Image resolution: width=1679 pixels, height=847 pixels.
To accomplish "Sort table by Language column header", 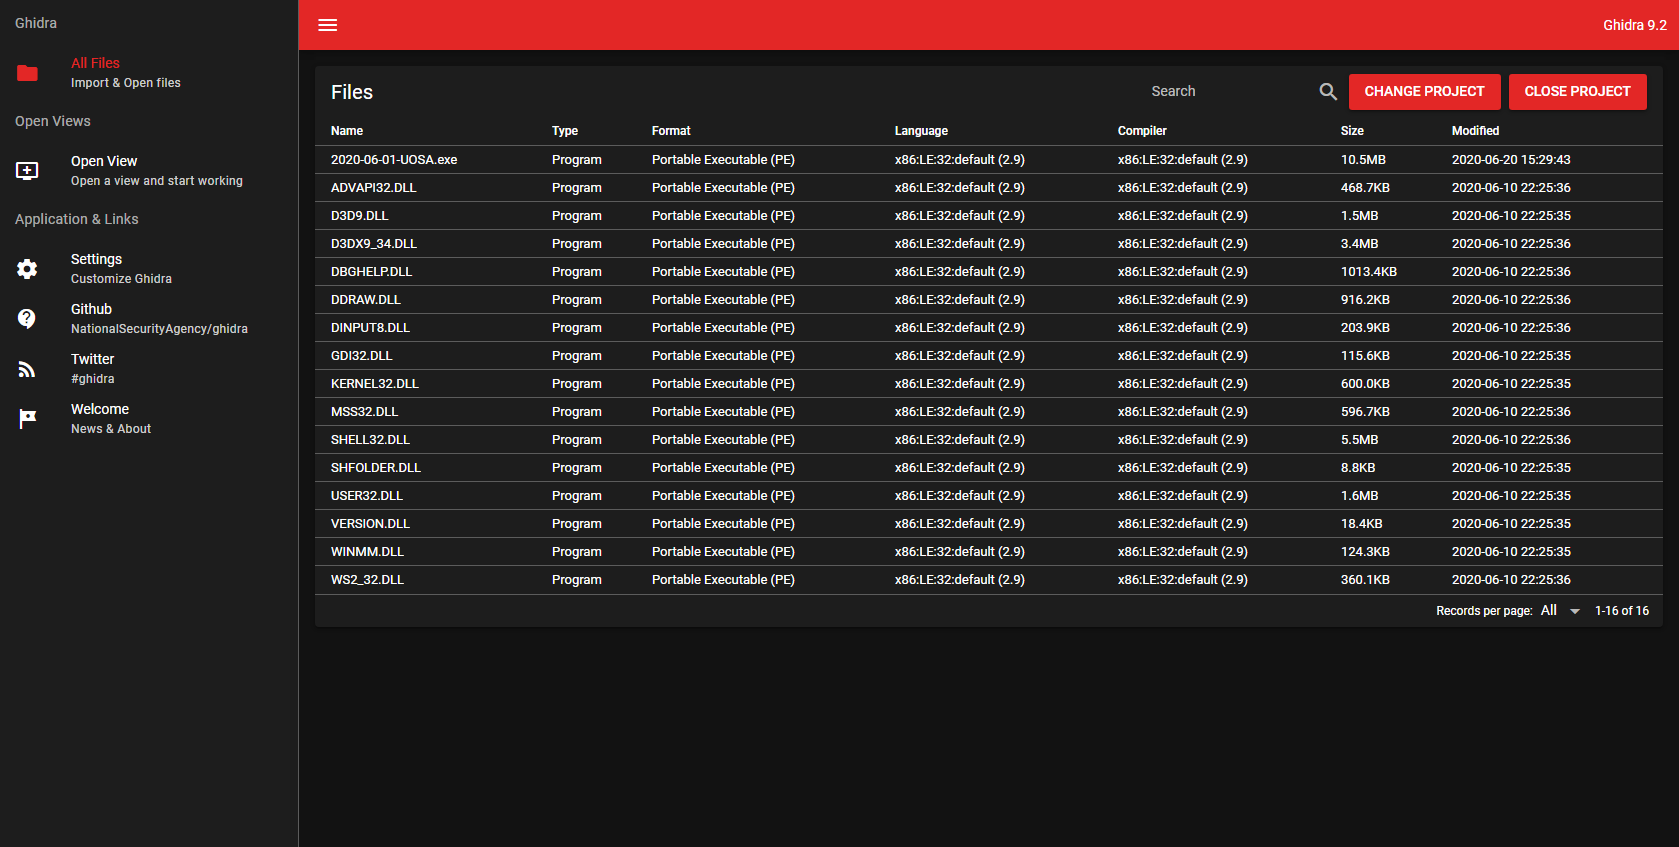I will (921, 131).
